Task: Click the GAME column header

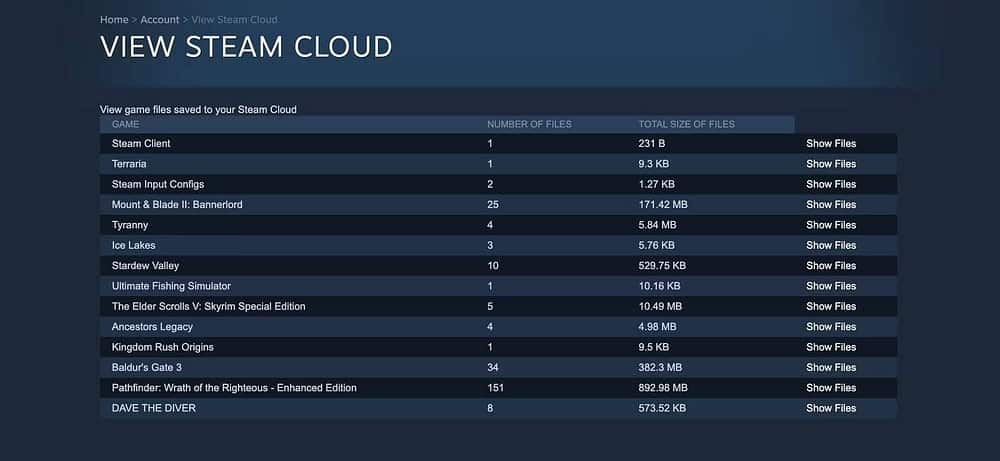Action: 126,124
